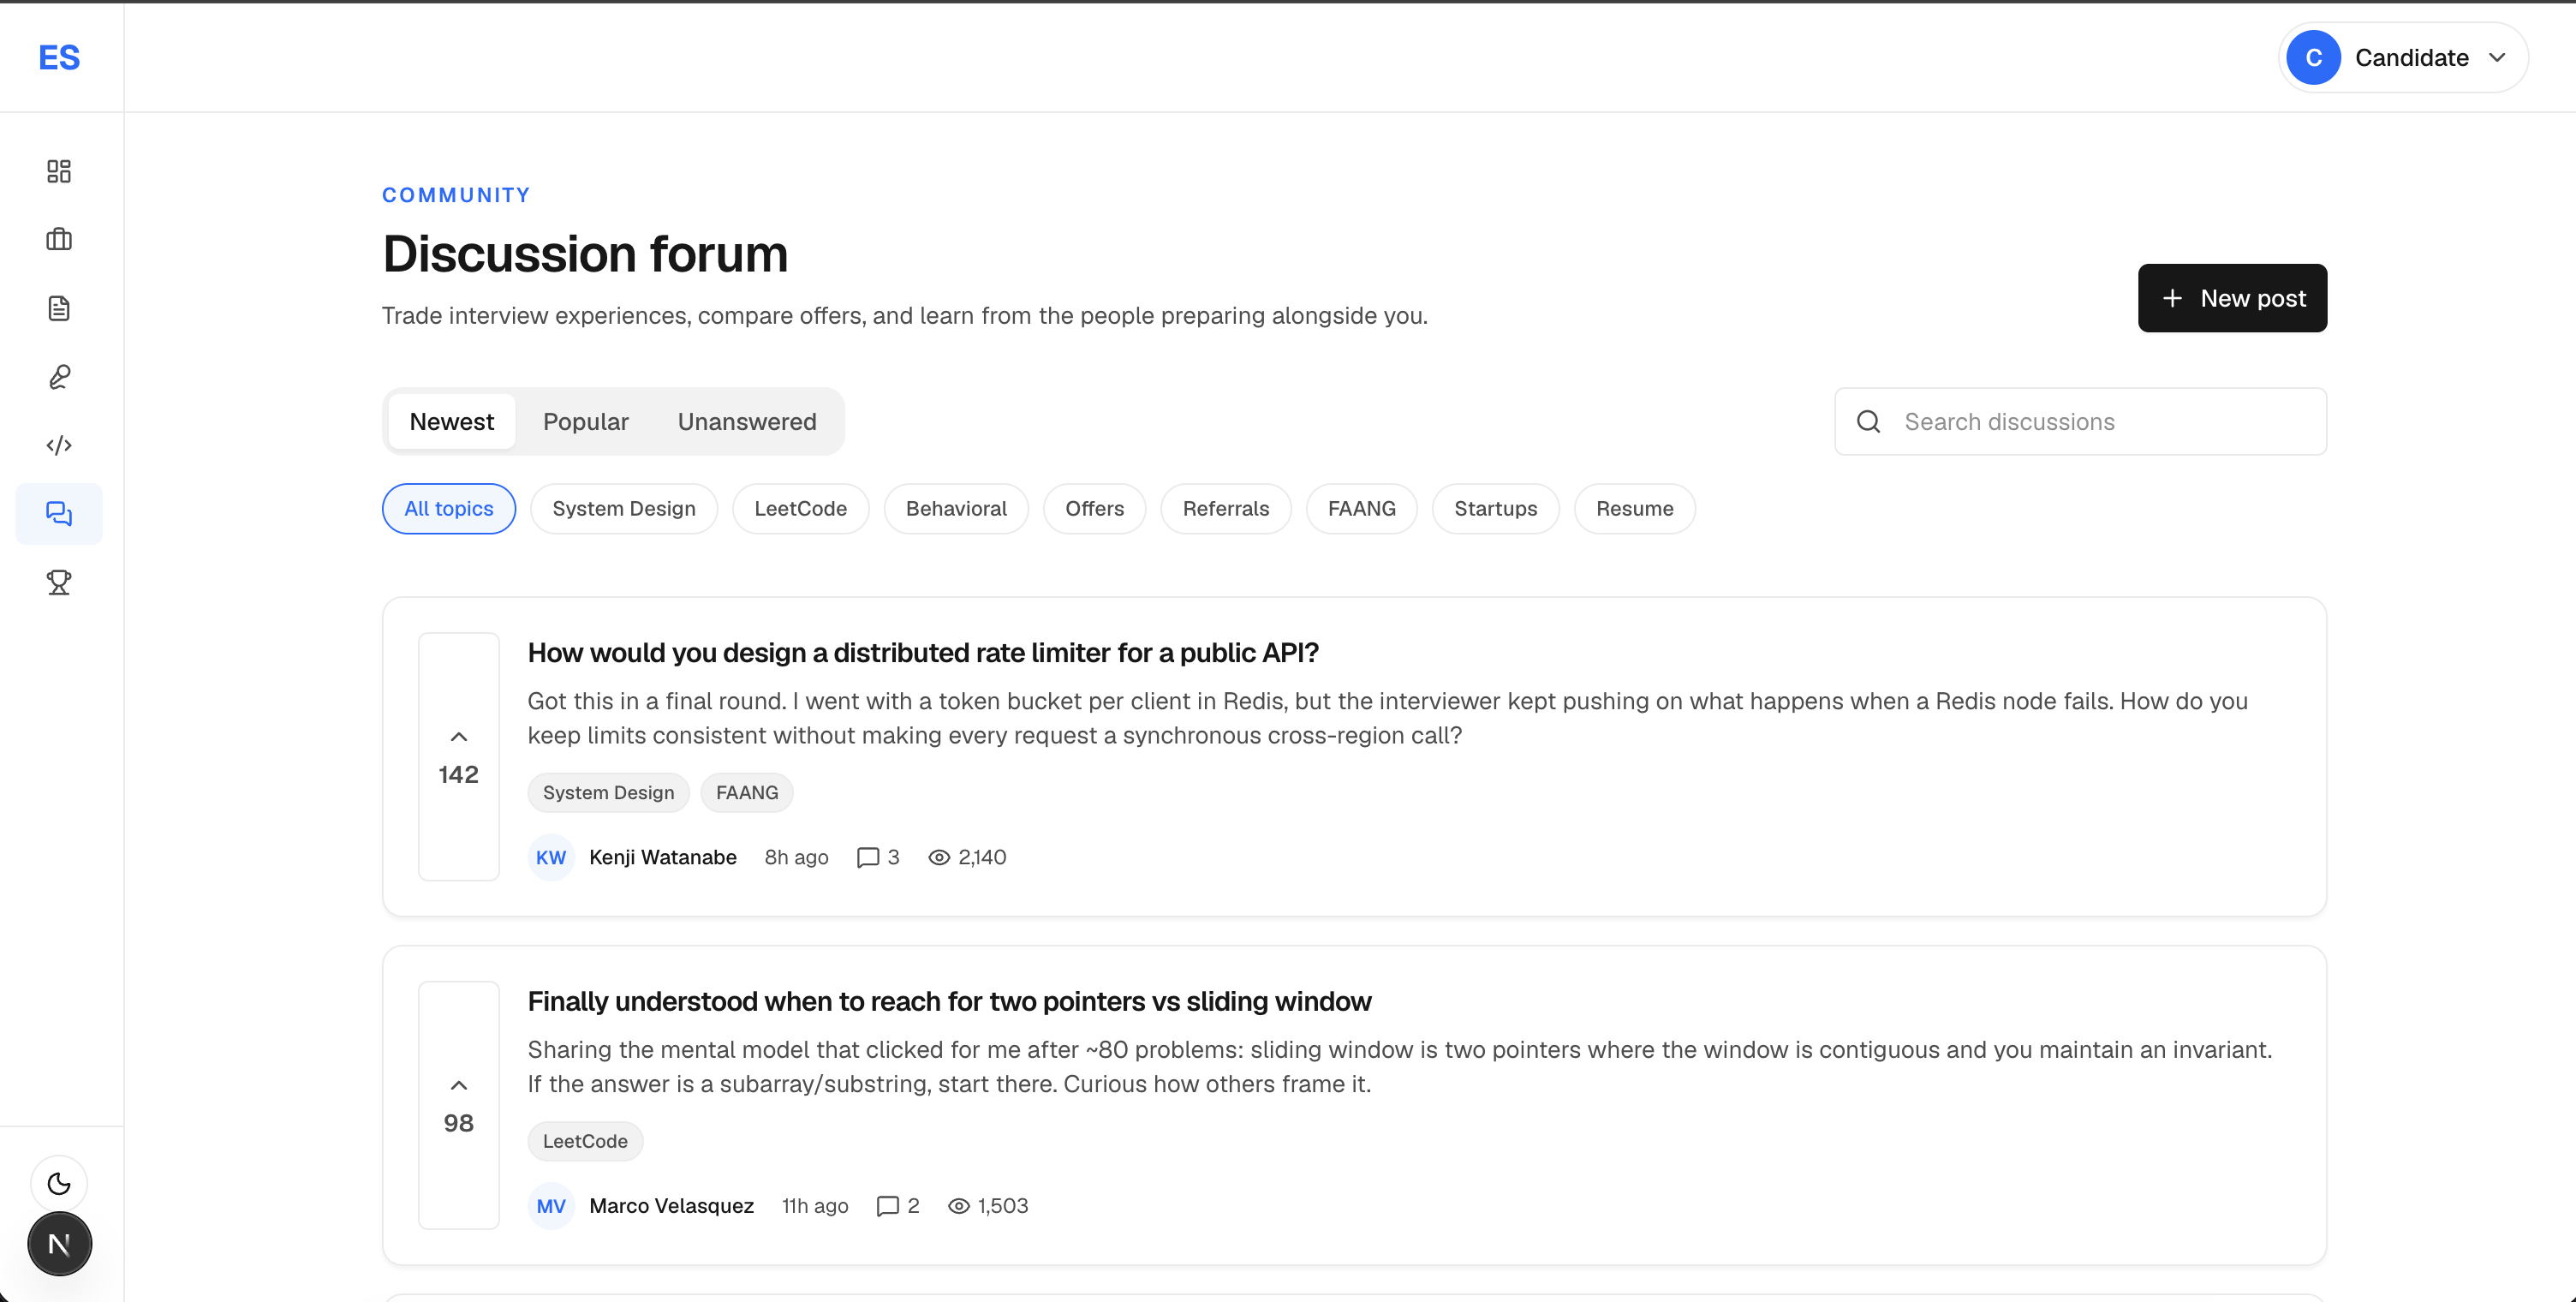Screen dimensions: 2576x1302
Task: Click the 98 vote count
Action: click(x=459, y=1124)
